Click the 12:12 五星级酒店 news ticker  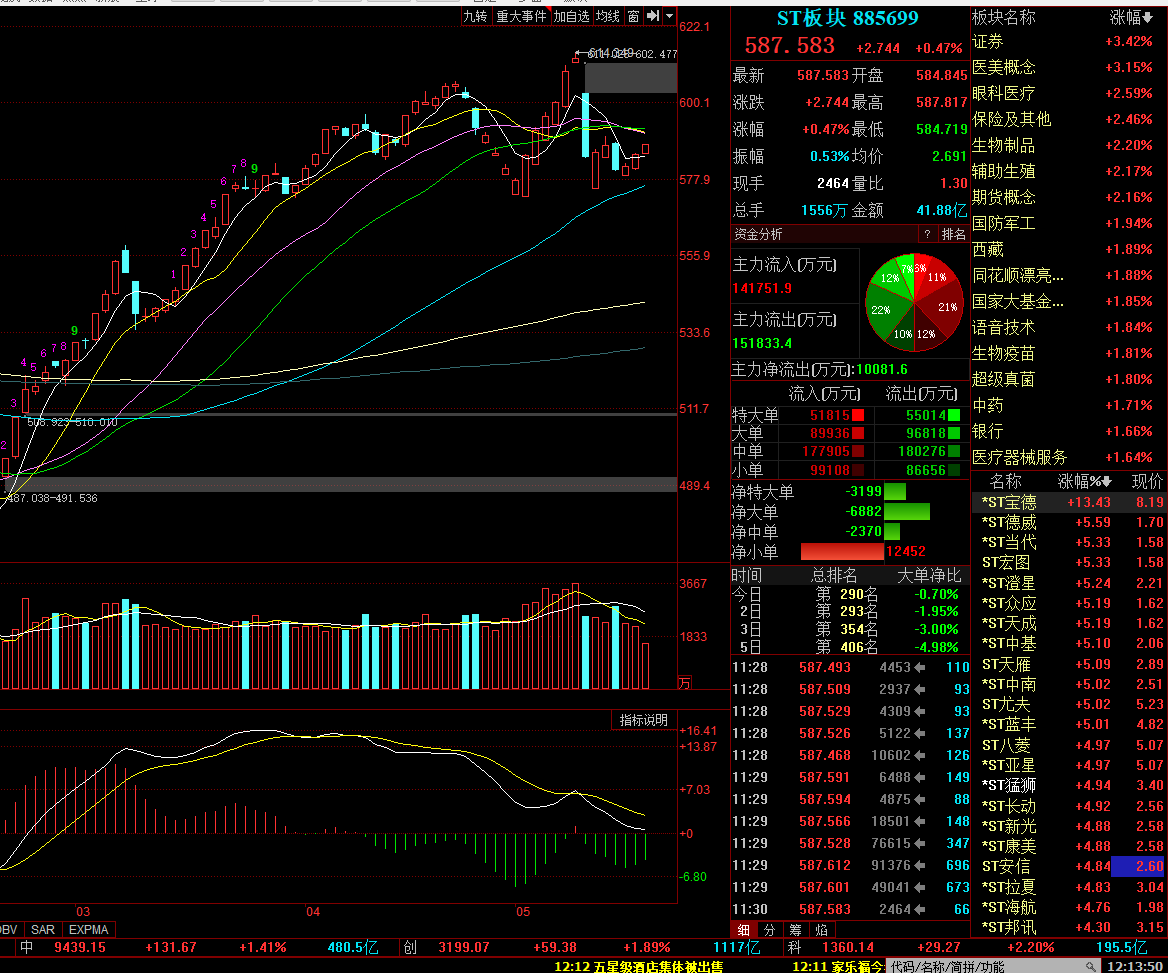point(638,966)
